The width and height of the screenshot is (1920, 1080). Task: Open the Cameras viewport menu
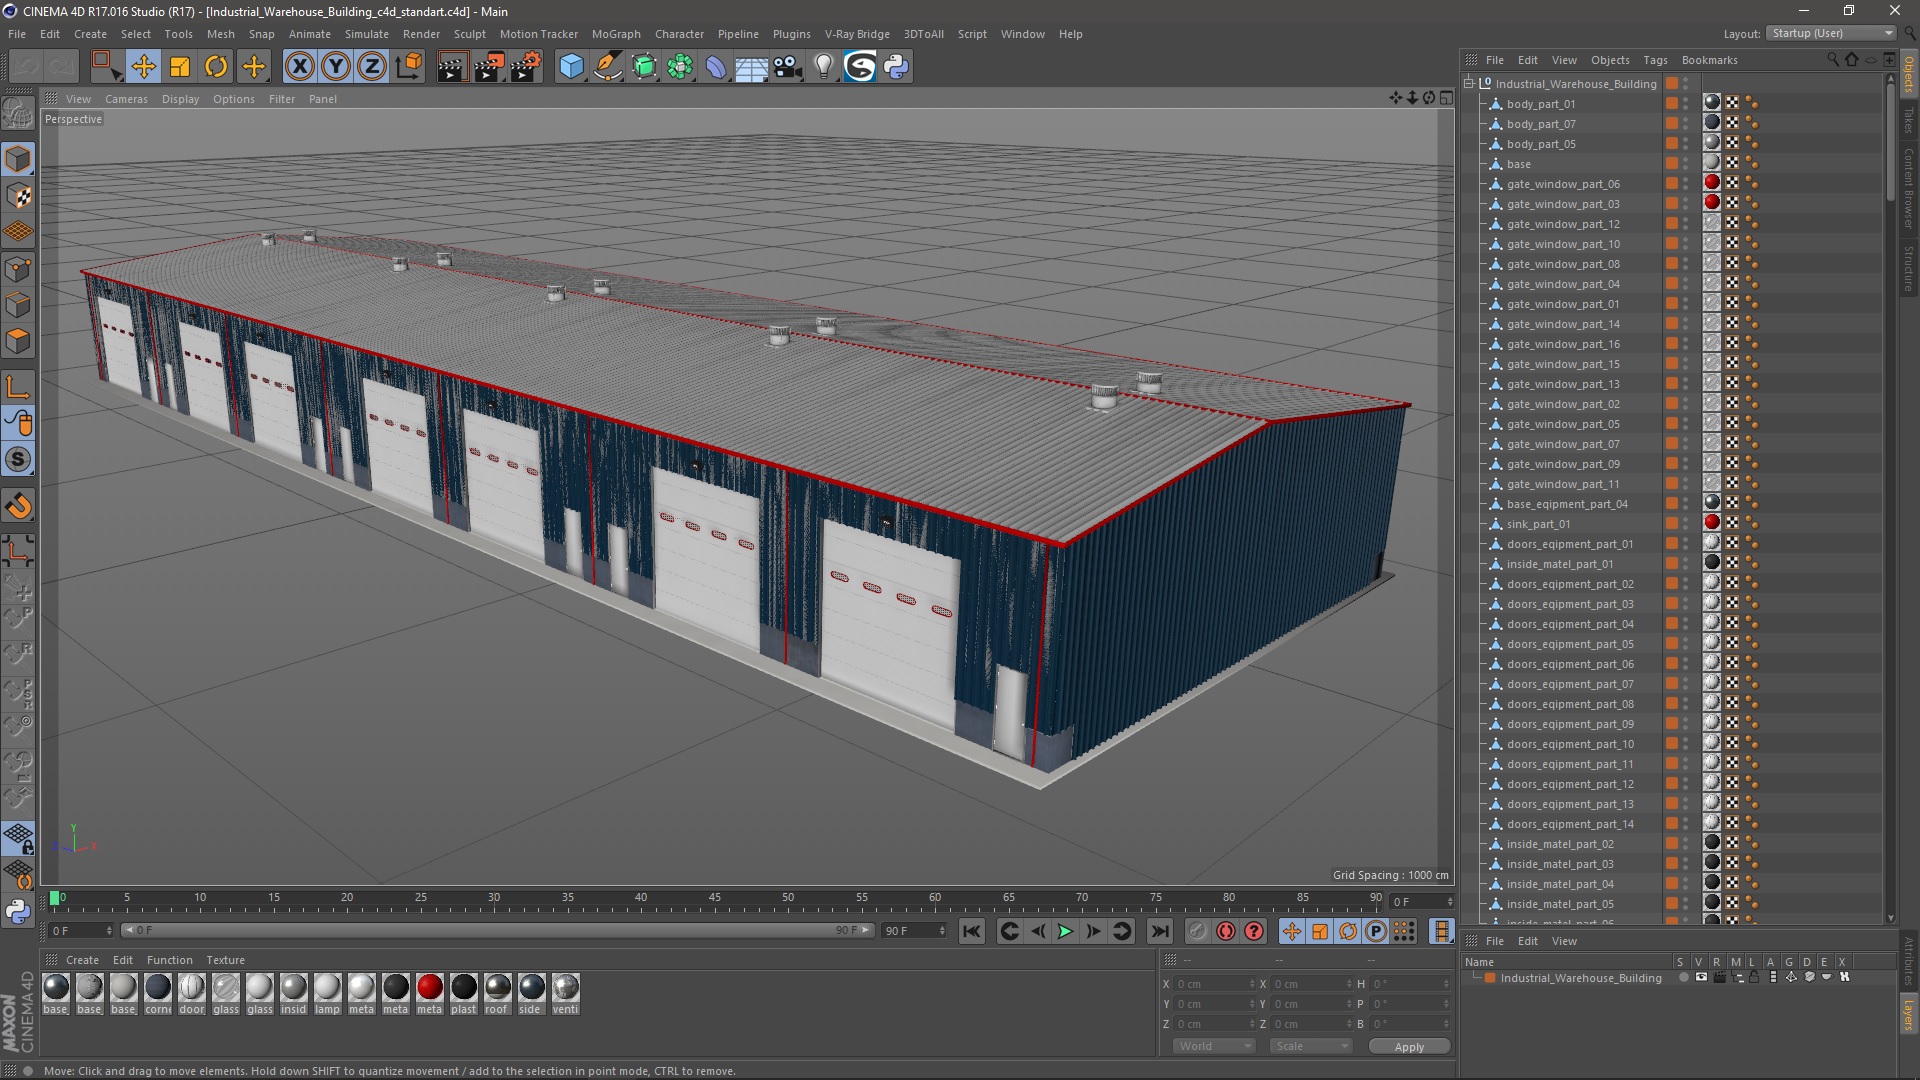126,99
